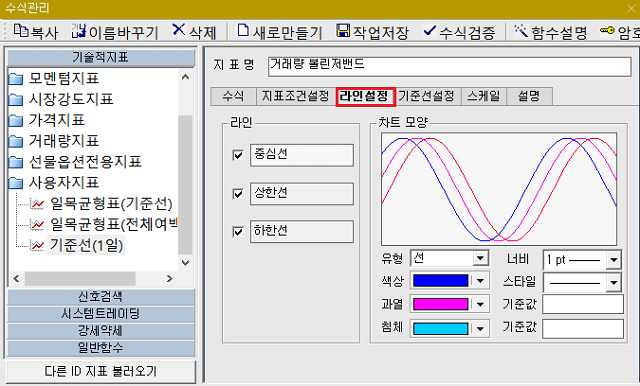Click the 삭제 delete X icon
The width and height of the screenshot is (640, 386).
pos(178,30)
